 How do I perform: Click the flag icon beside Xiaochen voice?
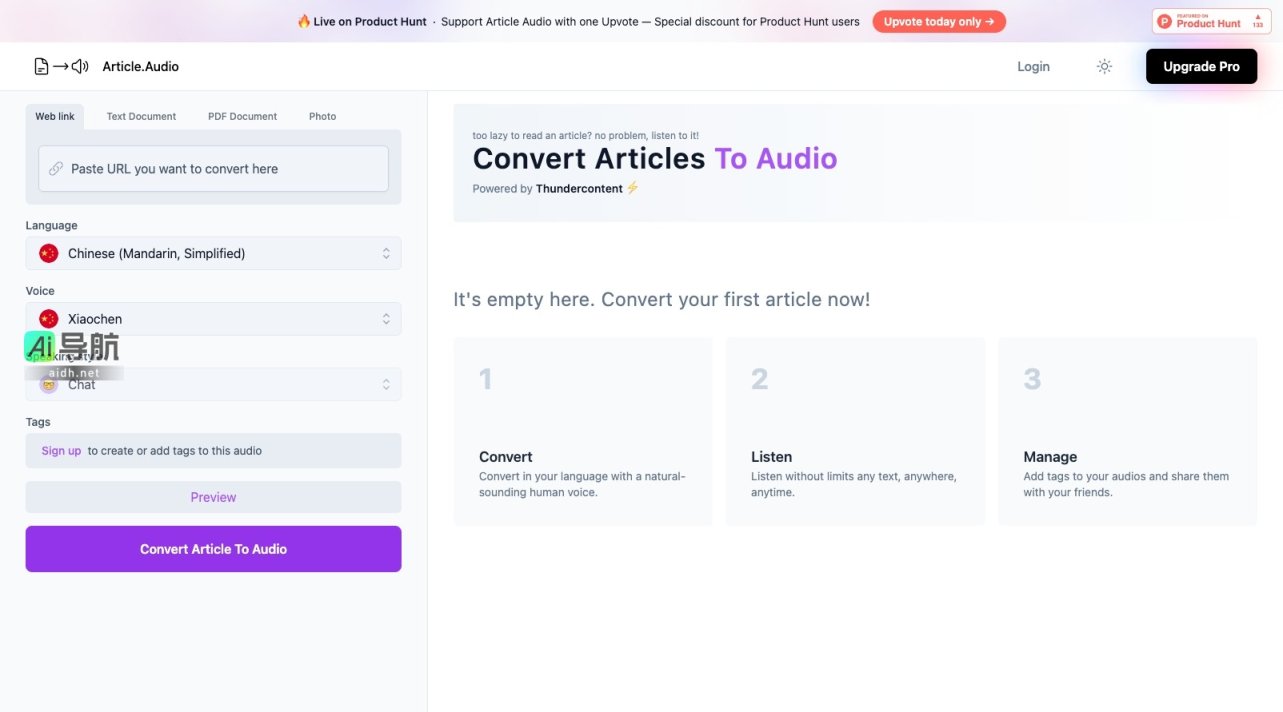point(48,319)
